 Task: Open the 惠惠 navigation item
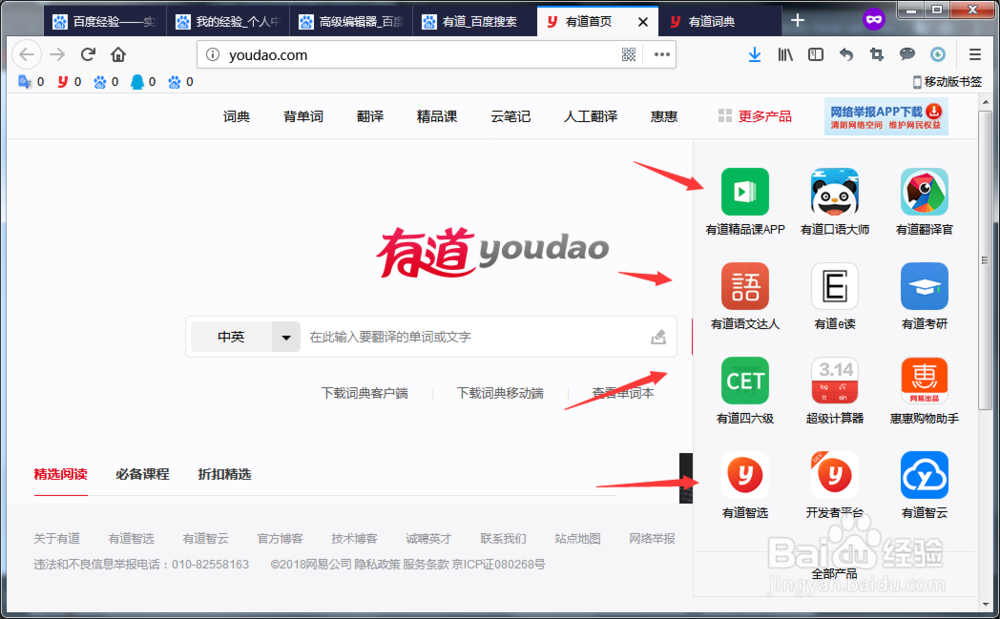tap(664, 117)
